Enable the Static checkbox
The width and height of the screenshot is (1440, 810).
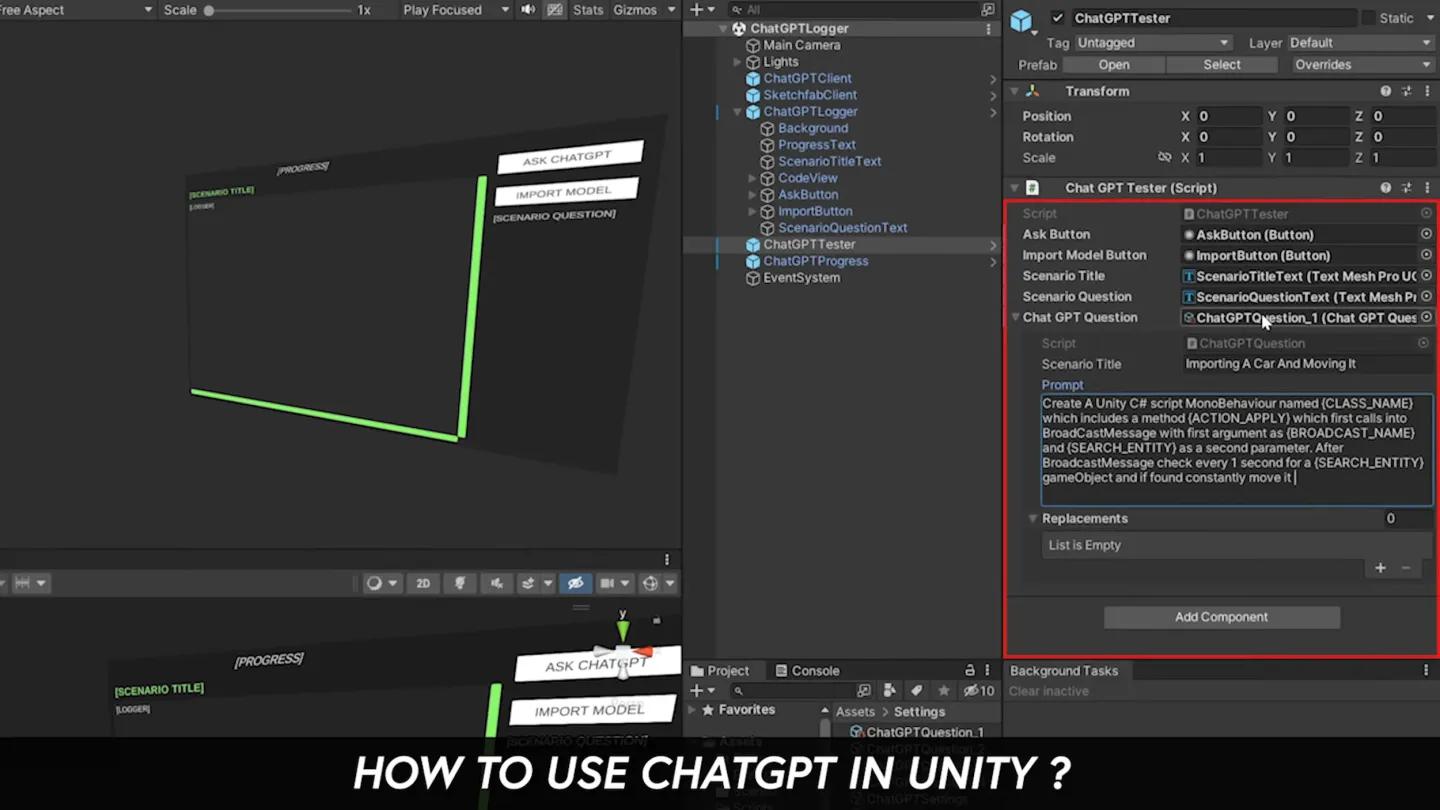click(x=1368, y=18)
